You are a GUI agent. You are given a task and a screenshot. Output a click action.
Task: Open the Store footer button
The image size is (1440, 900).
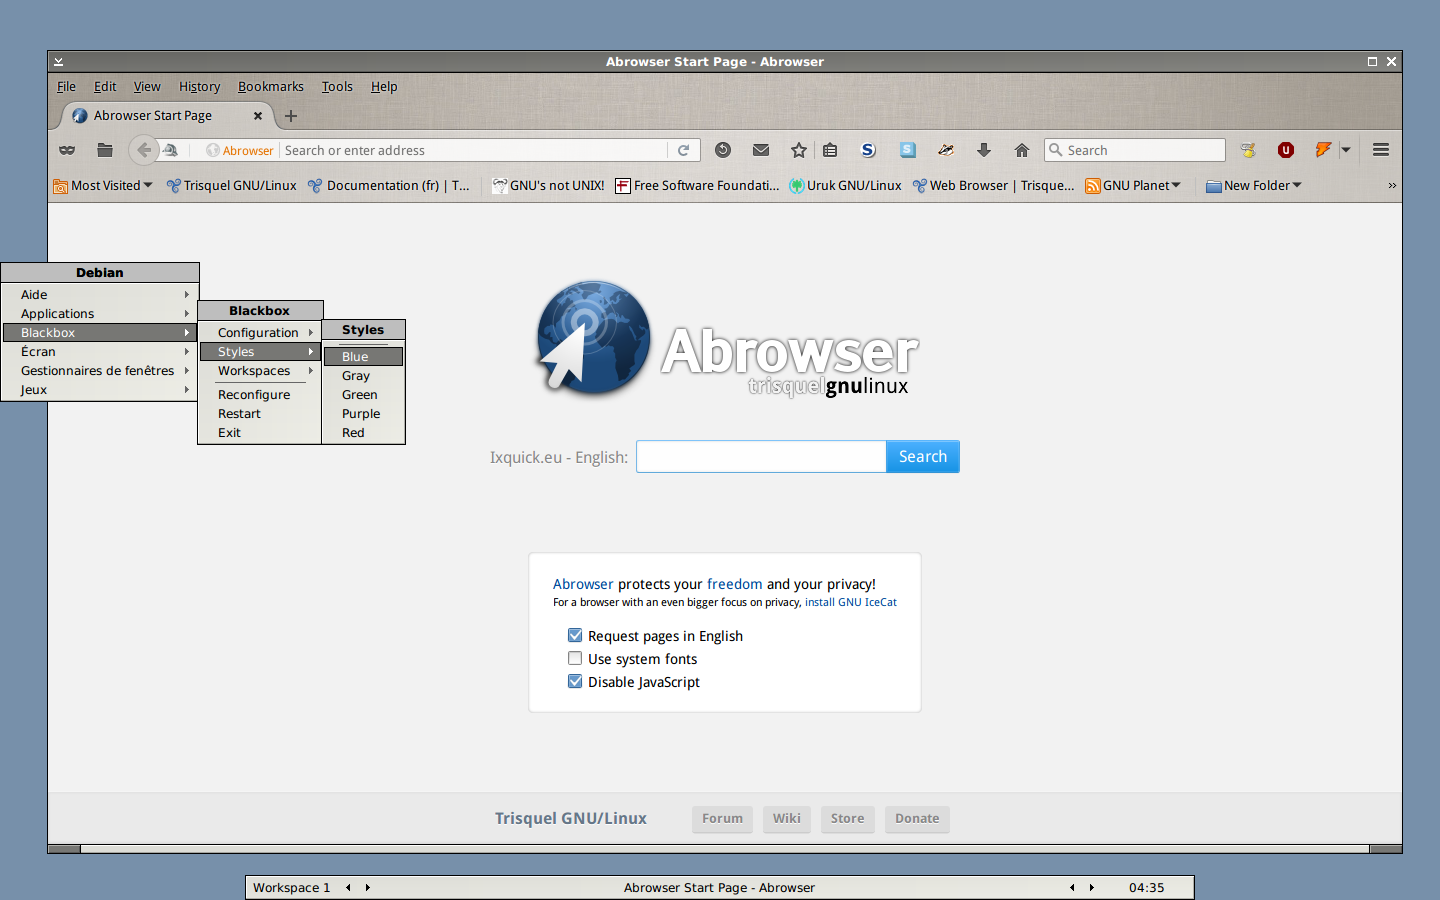847,819
